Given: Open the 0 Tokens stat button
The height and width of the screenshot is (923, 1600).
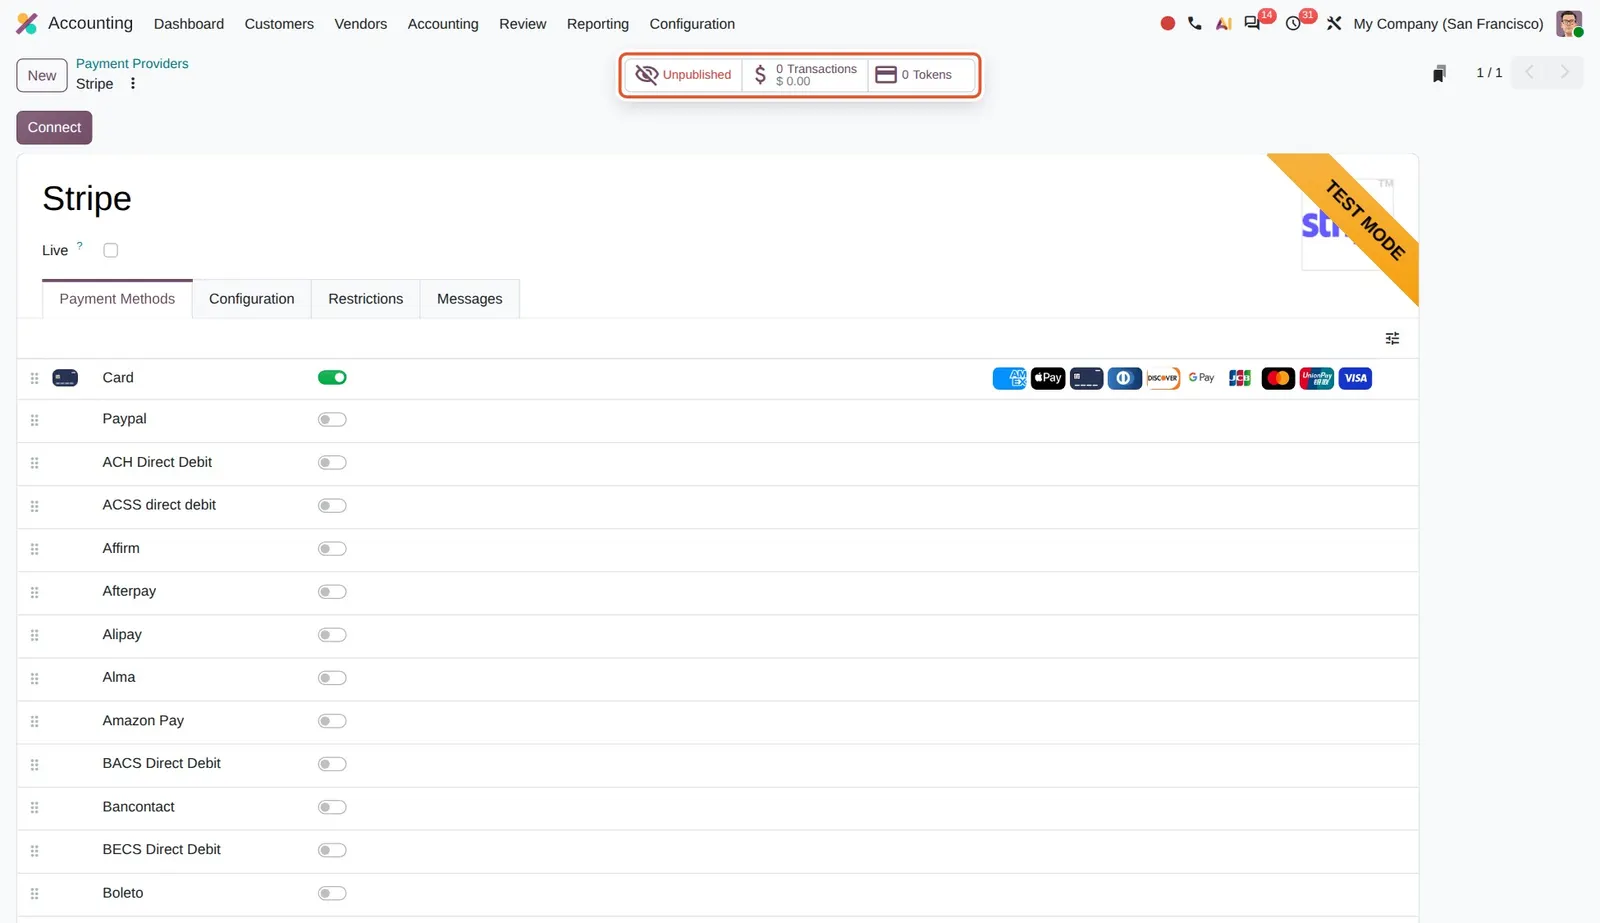Looking at the screenshot, I should (921, 75).
